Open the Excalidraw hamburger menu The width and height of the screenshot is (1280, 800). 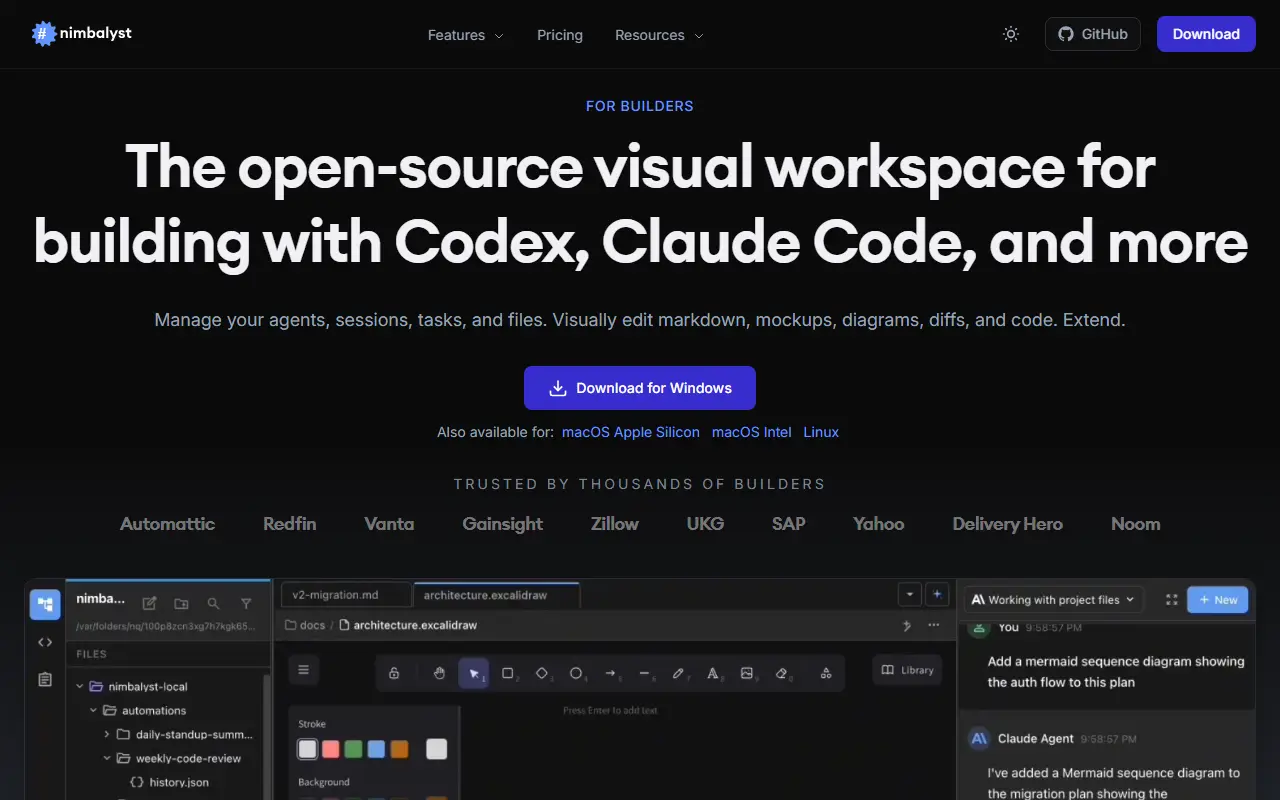304,670
